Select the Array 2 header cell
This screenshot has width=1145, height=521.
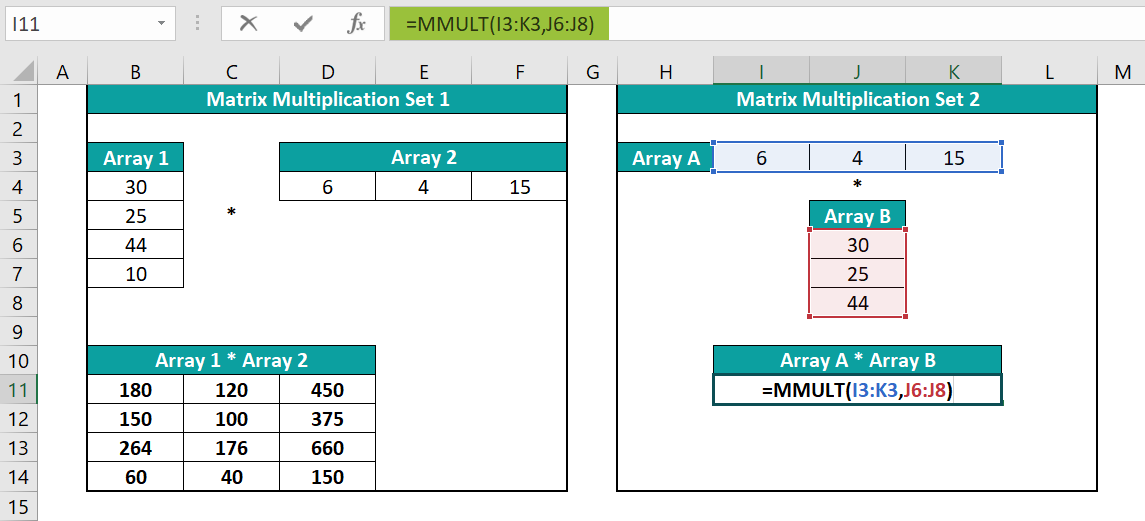click(424, 157)
